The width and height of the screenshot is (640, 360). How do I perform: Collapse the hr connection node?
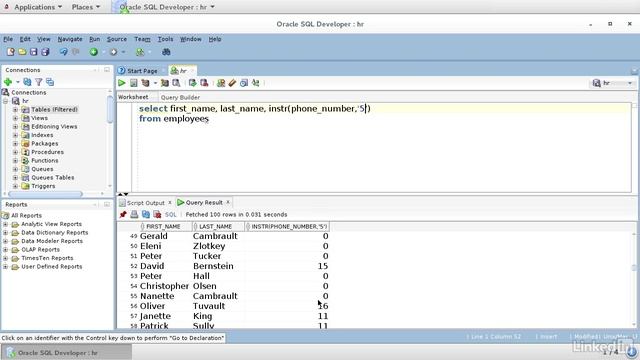pos(6,101)
